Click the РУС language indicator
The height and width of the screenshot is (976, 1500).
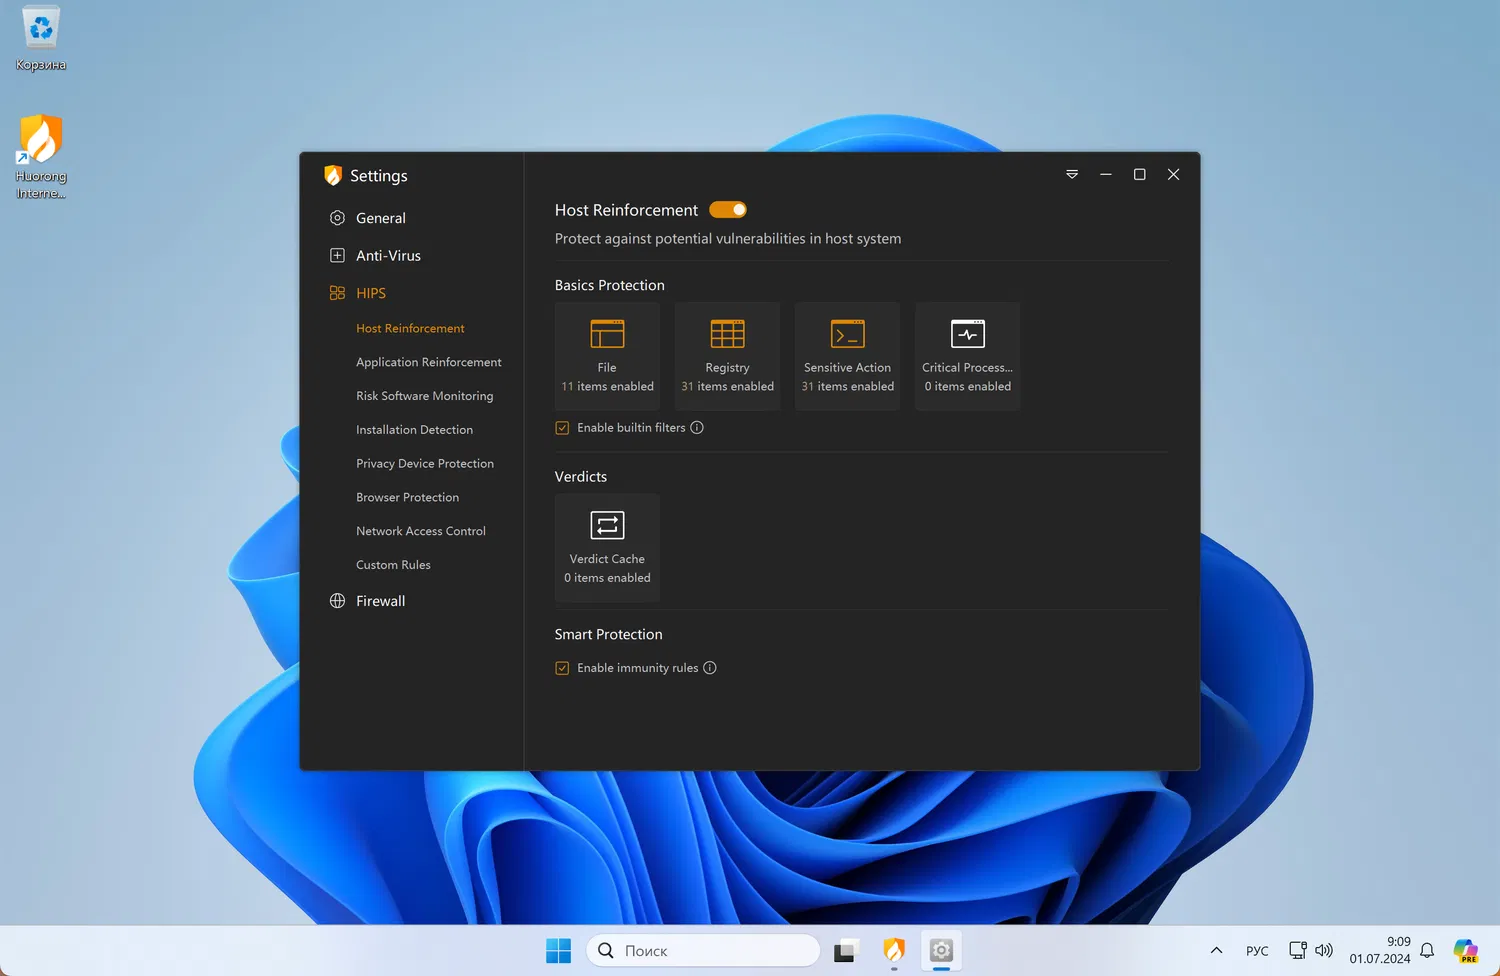1257,951
